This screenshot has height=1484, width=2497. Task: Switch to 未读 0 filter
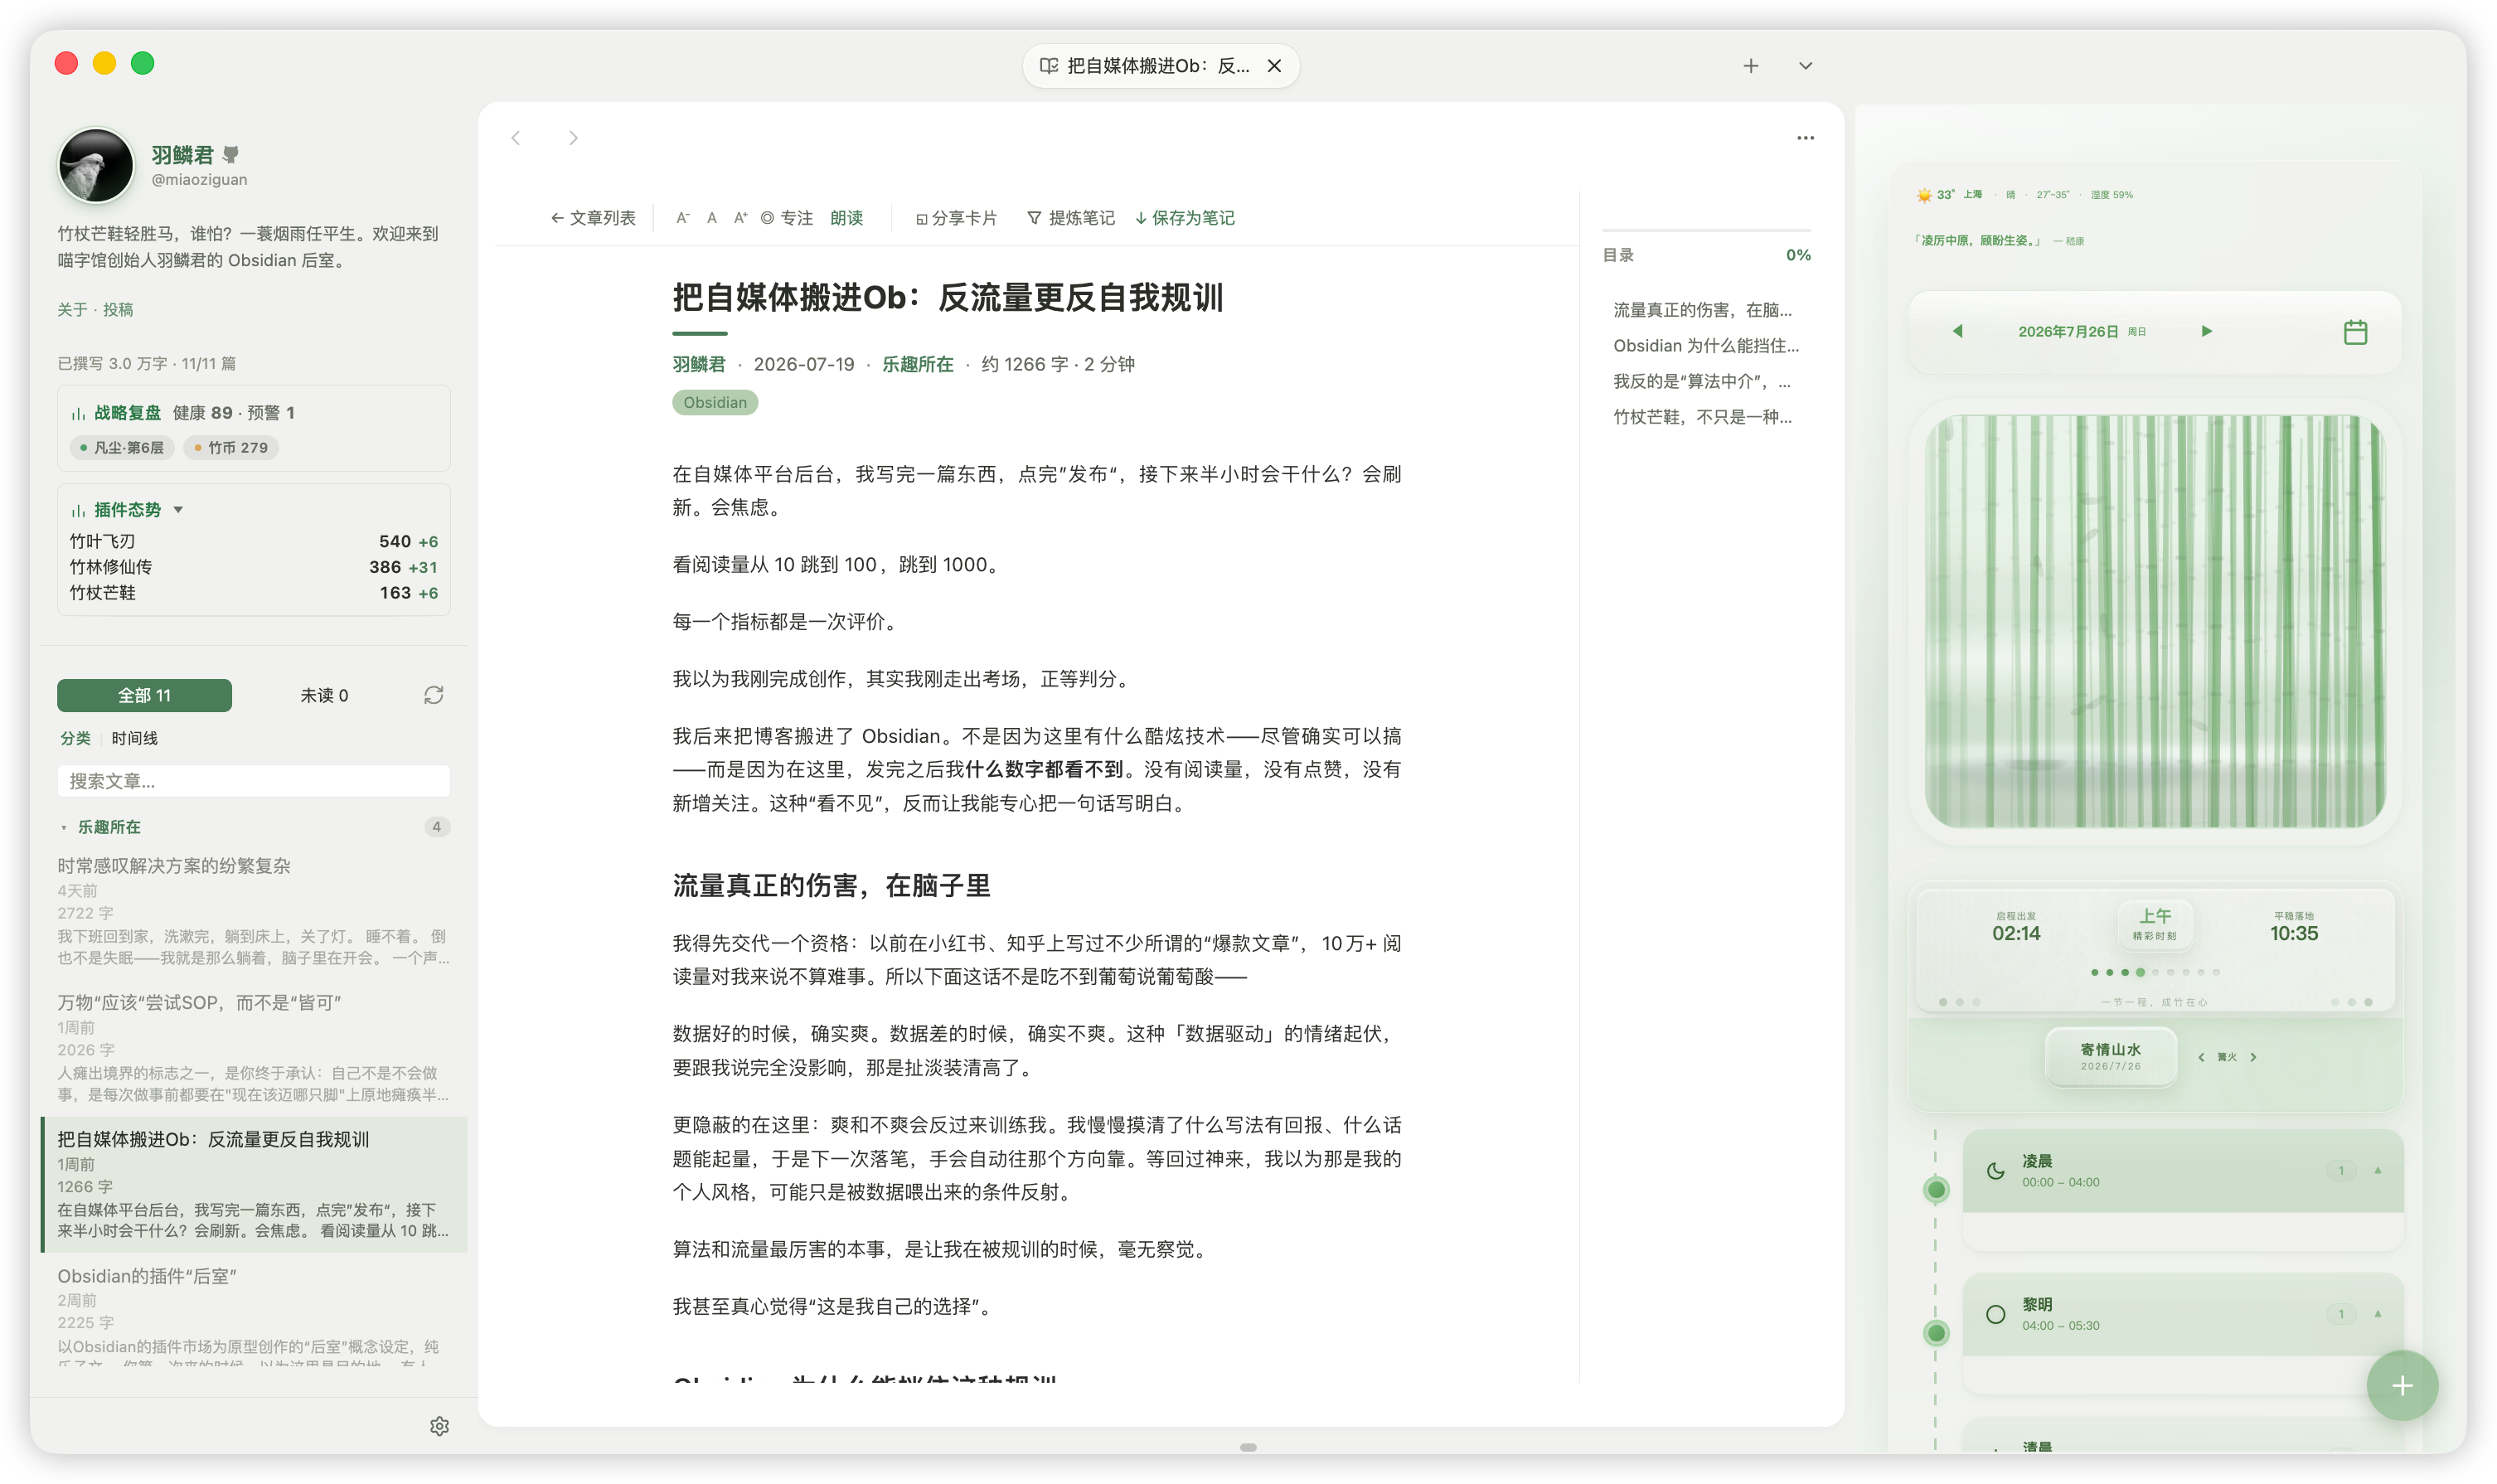tap(324, 695)
